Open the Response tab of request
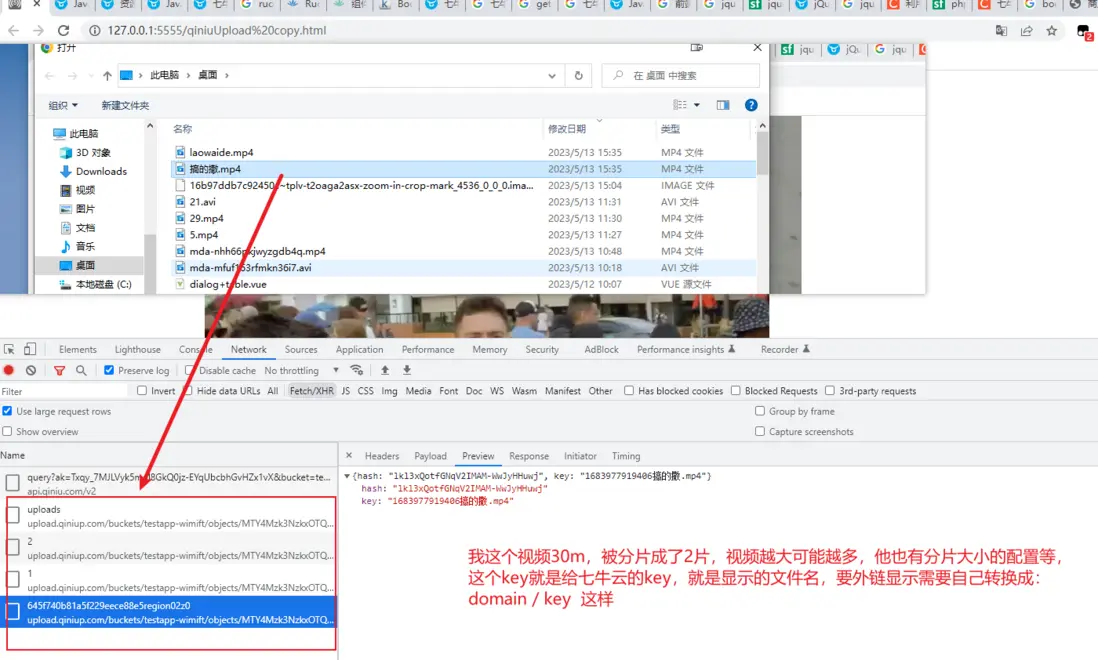 coord(529,456)
